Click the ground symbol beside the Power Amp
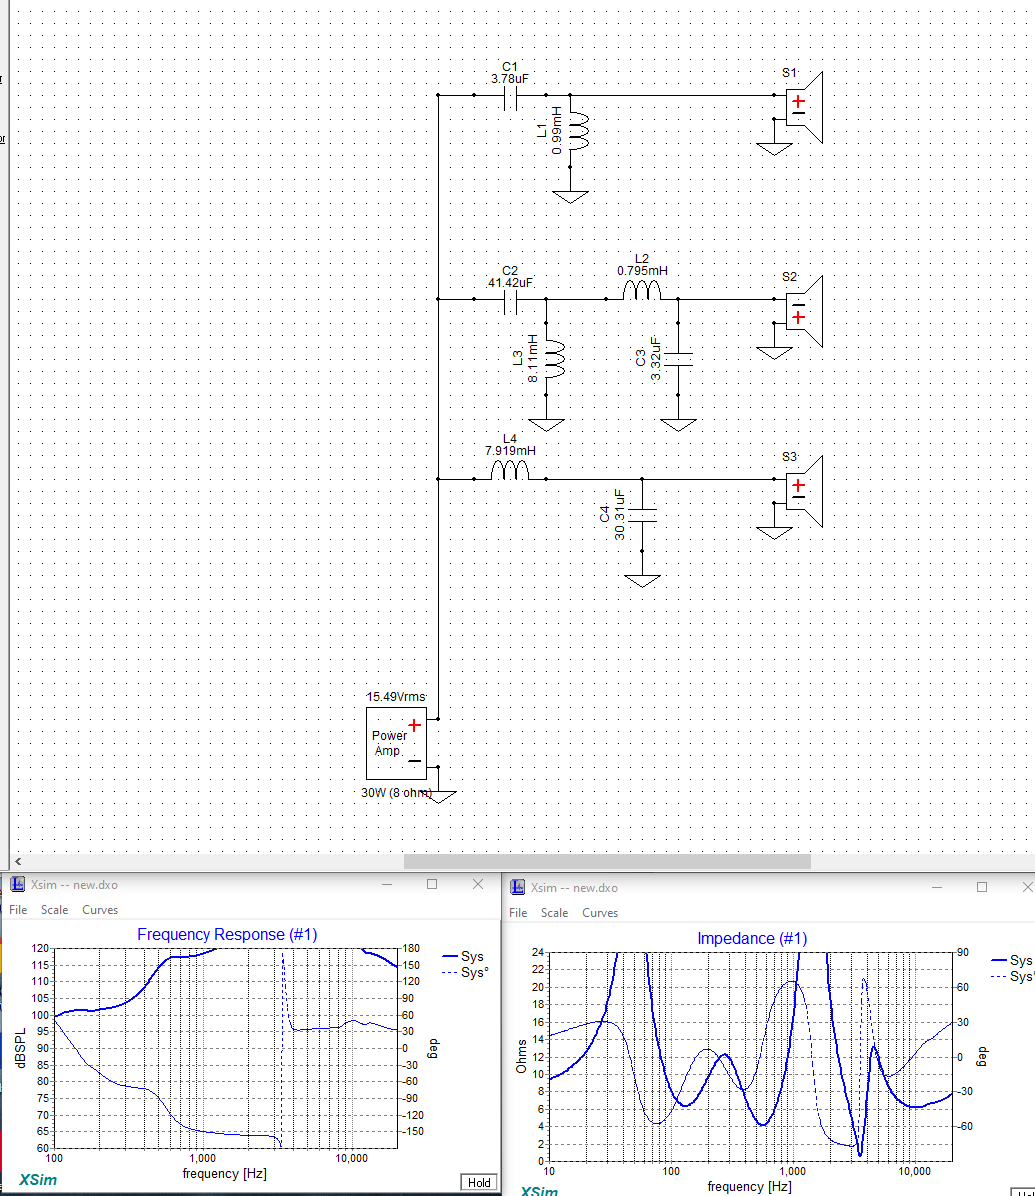 point(439,796)
